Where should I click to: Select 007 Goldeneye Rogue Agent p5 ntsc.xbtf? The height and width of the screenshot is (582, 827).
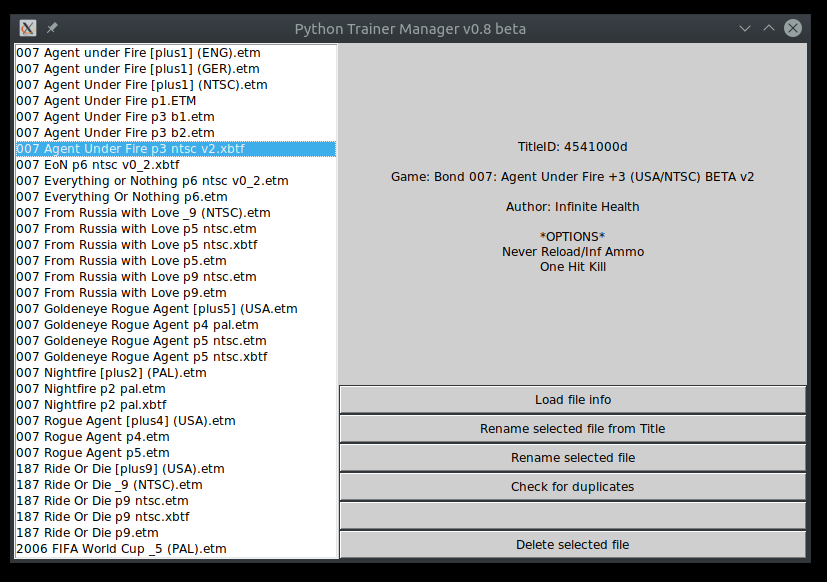(176, 357)
